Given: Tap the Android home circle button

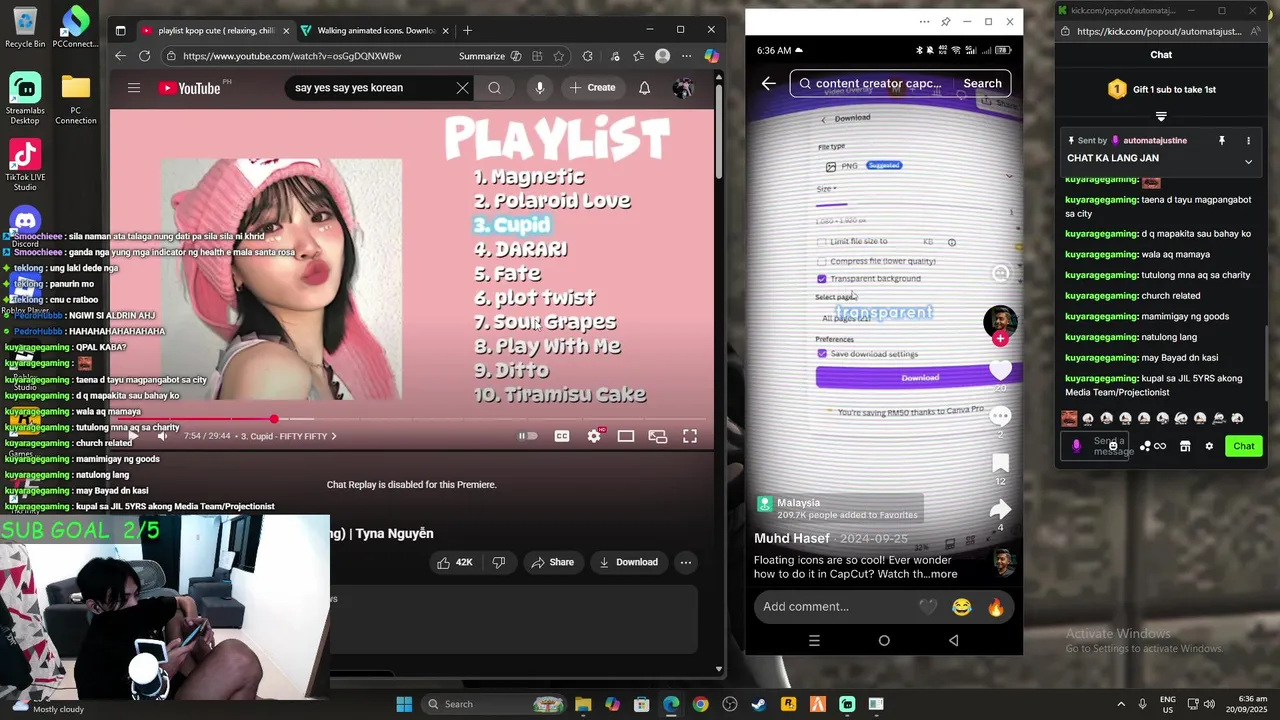Looking at the screenshot, I should pos(884,640).
